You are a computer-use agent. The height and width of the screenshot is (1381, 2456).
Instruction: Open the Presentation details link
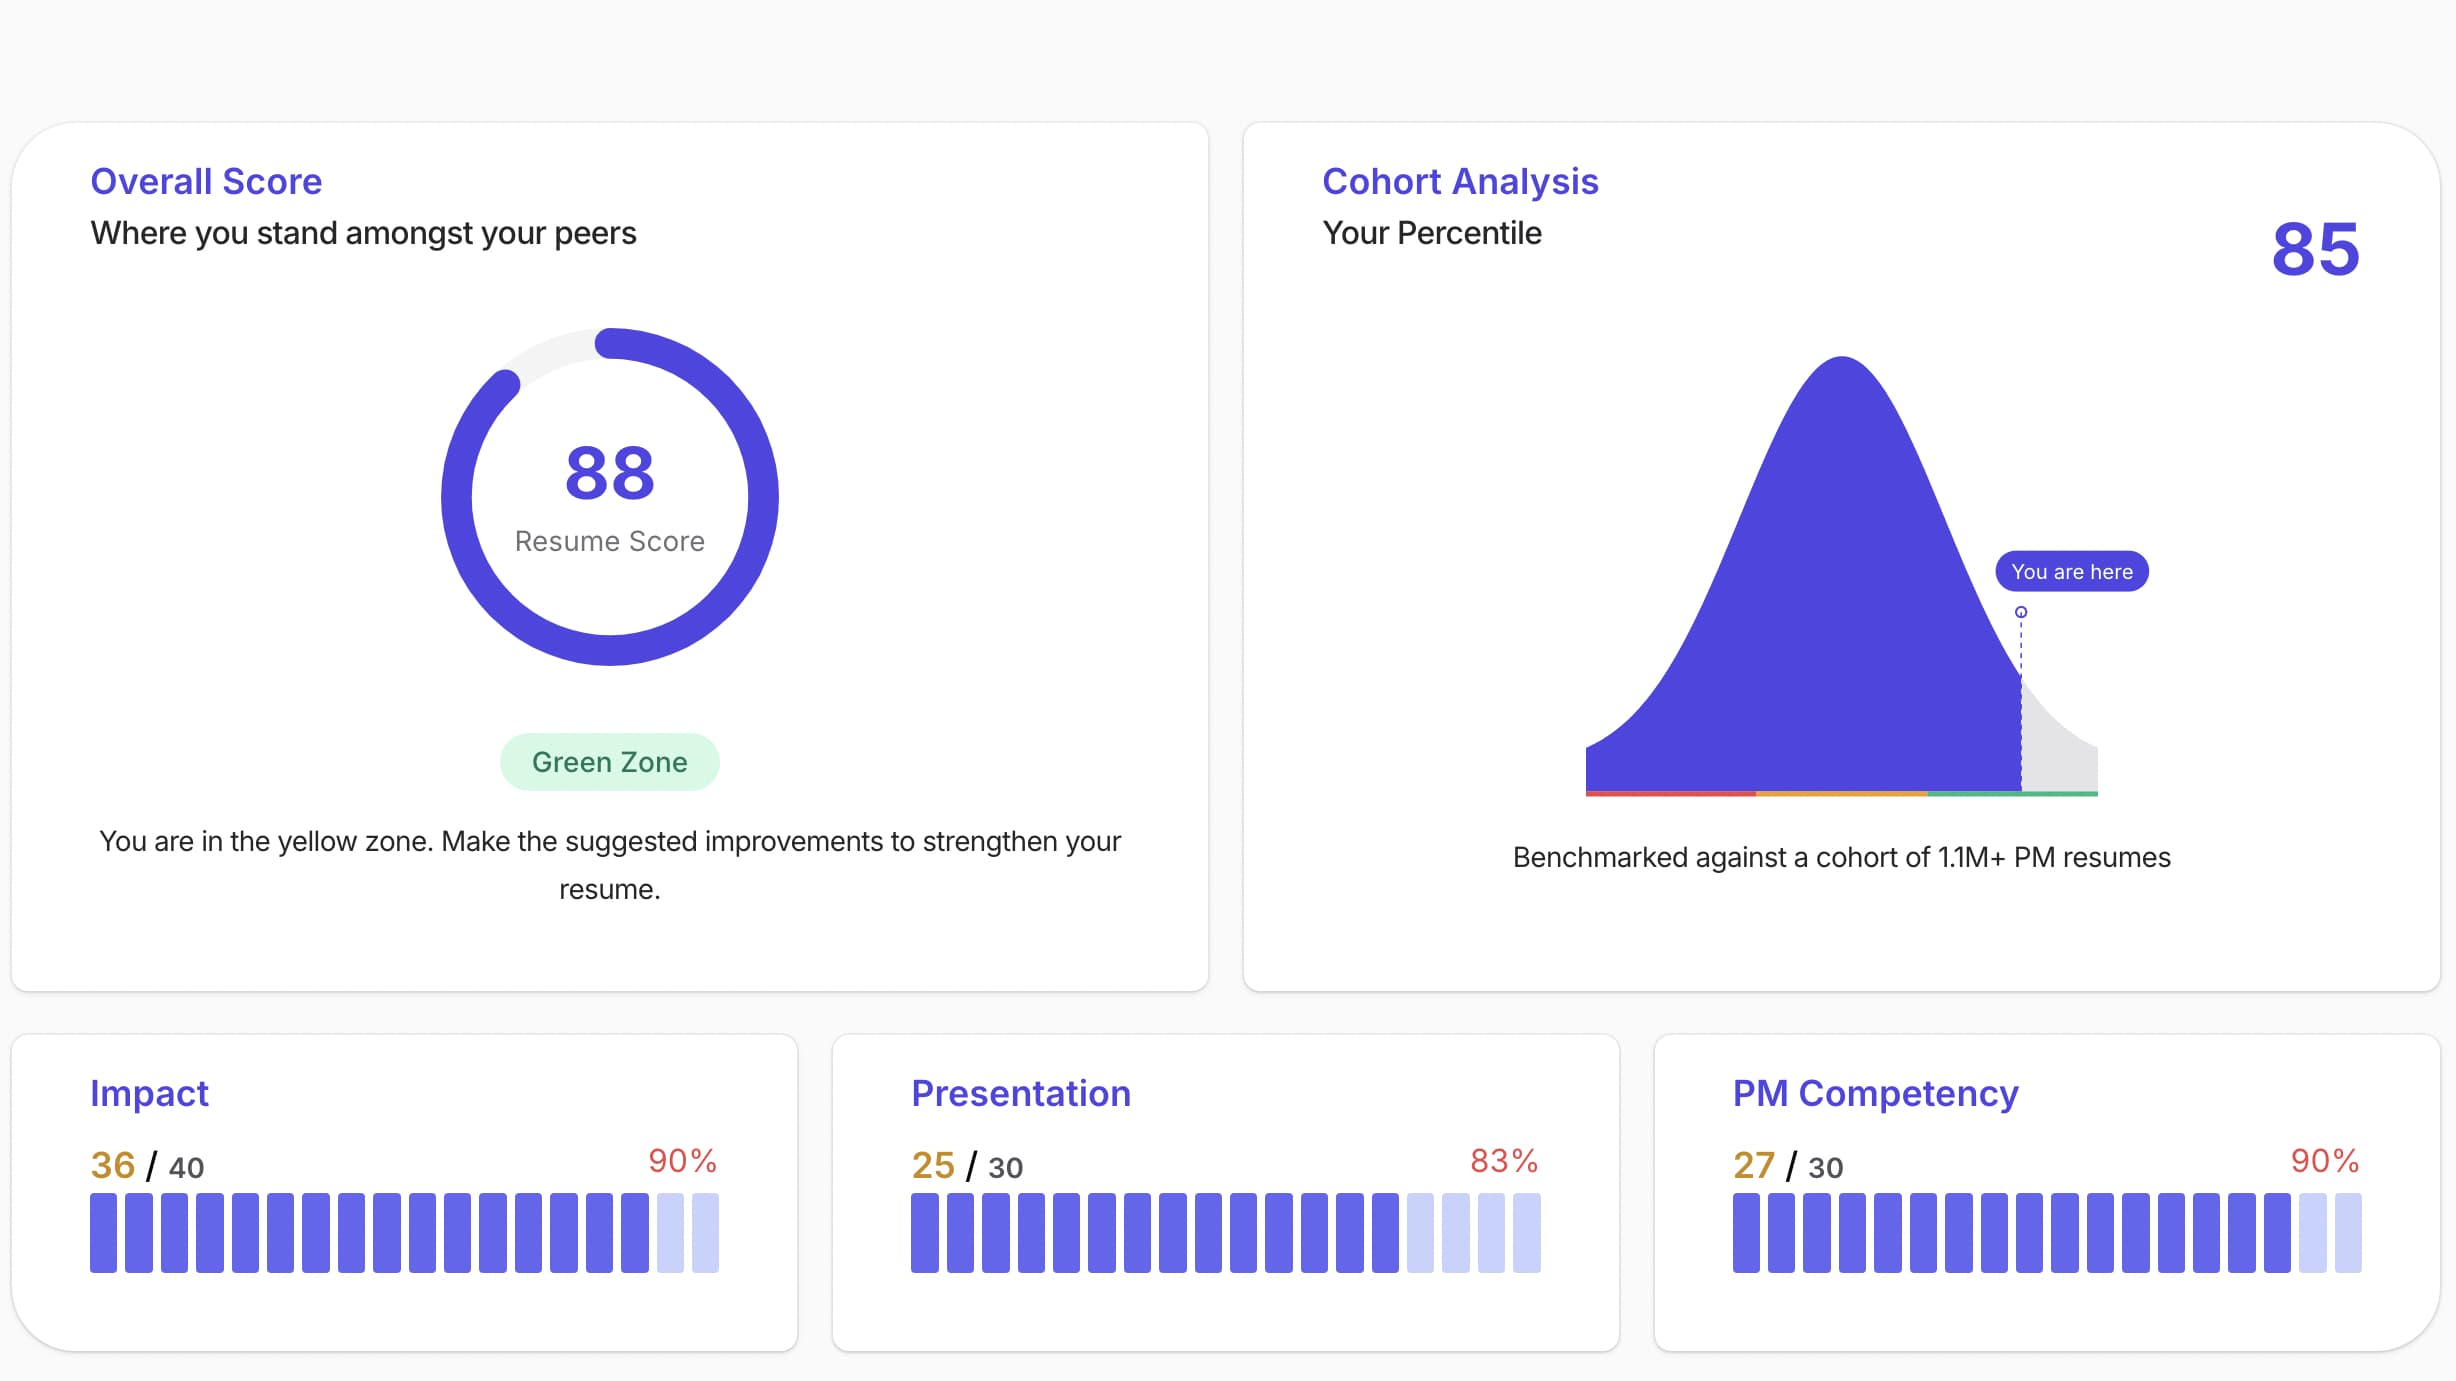pyautogui.click(x=1021, y=1093)
